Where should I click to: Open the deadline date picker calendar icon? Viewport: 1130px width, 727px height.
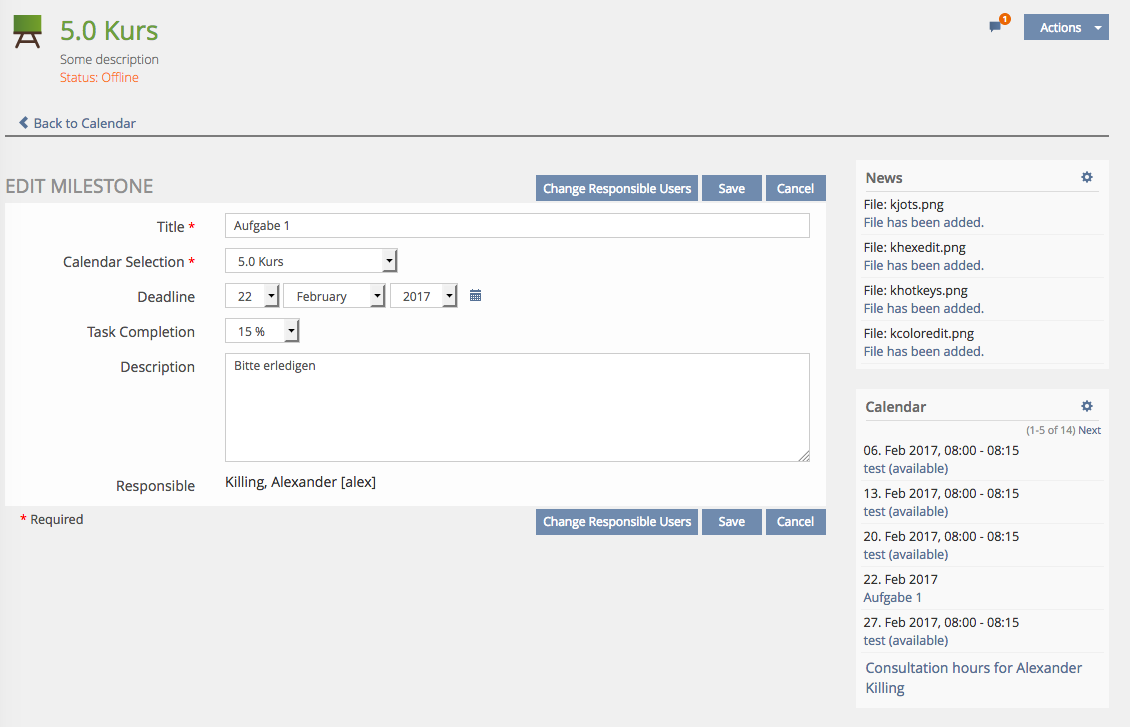click(476, 296)
